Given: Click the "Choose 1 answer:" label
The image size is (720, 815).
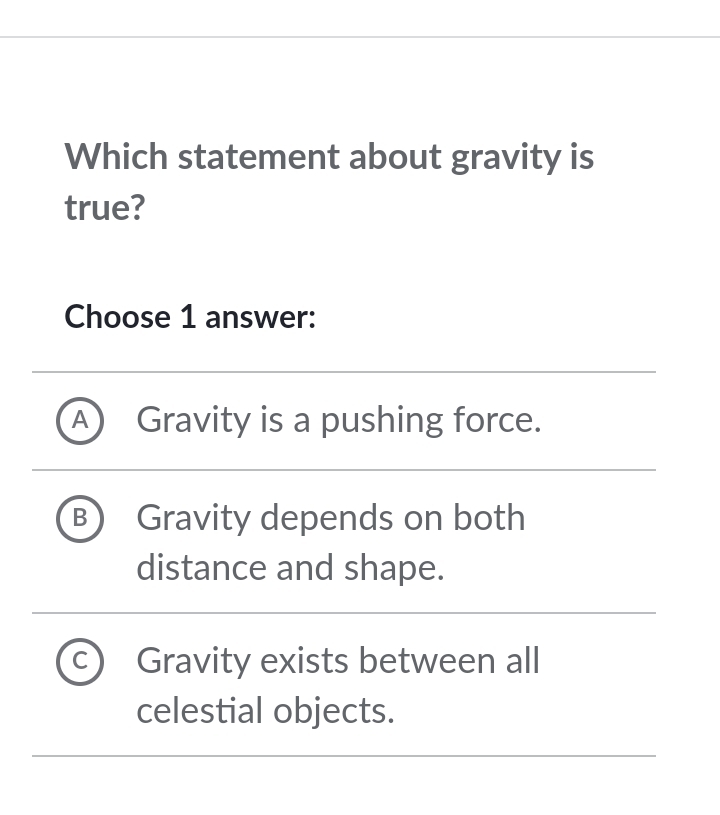Looking at the screenshot, I should point(190,317).
